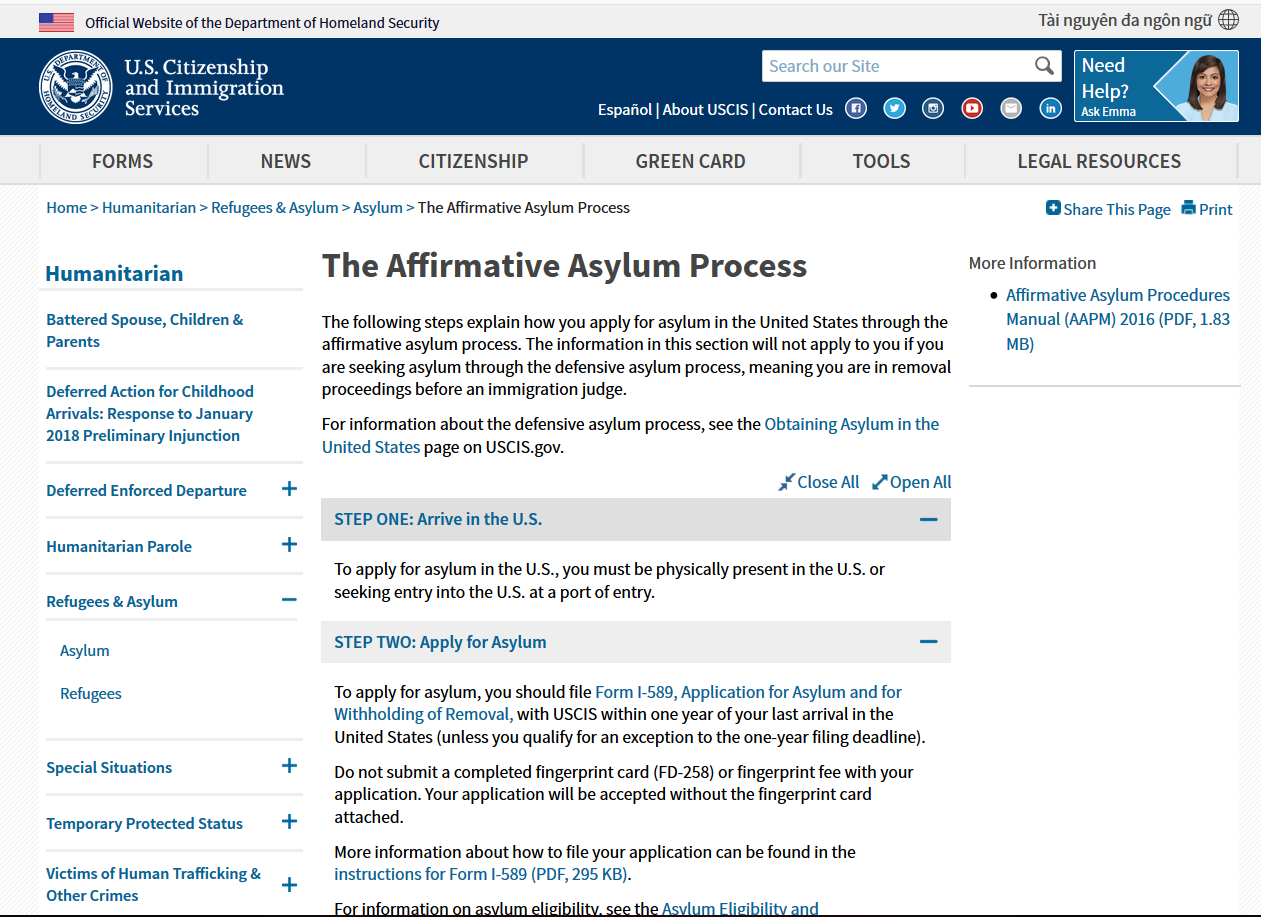Click into the Search our Site field
The height and width of the screenshot is (917, 1261).
pyautogui.click(x=895, y=66)
